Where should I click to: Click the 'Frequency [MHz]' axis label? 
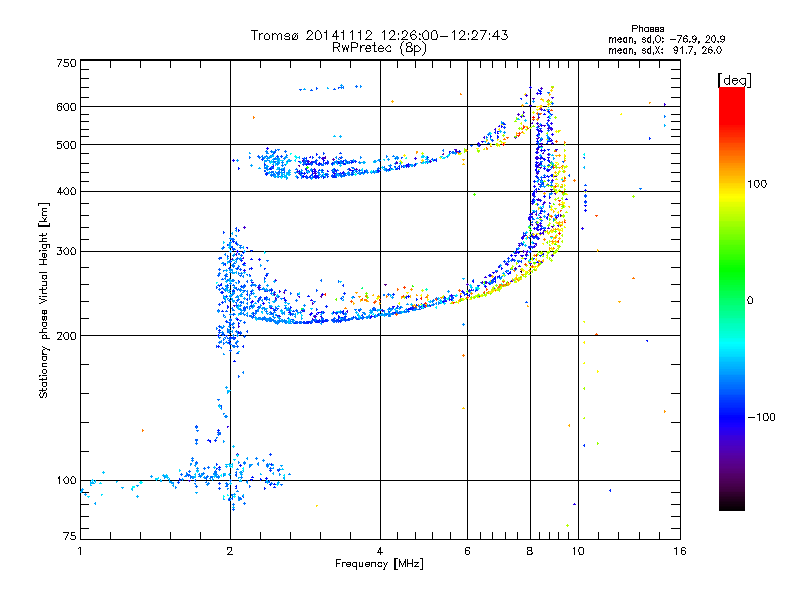point(379,564)
